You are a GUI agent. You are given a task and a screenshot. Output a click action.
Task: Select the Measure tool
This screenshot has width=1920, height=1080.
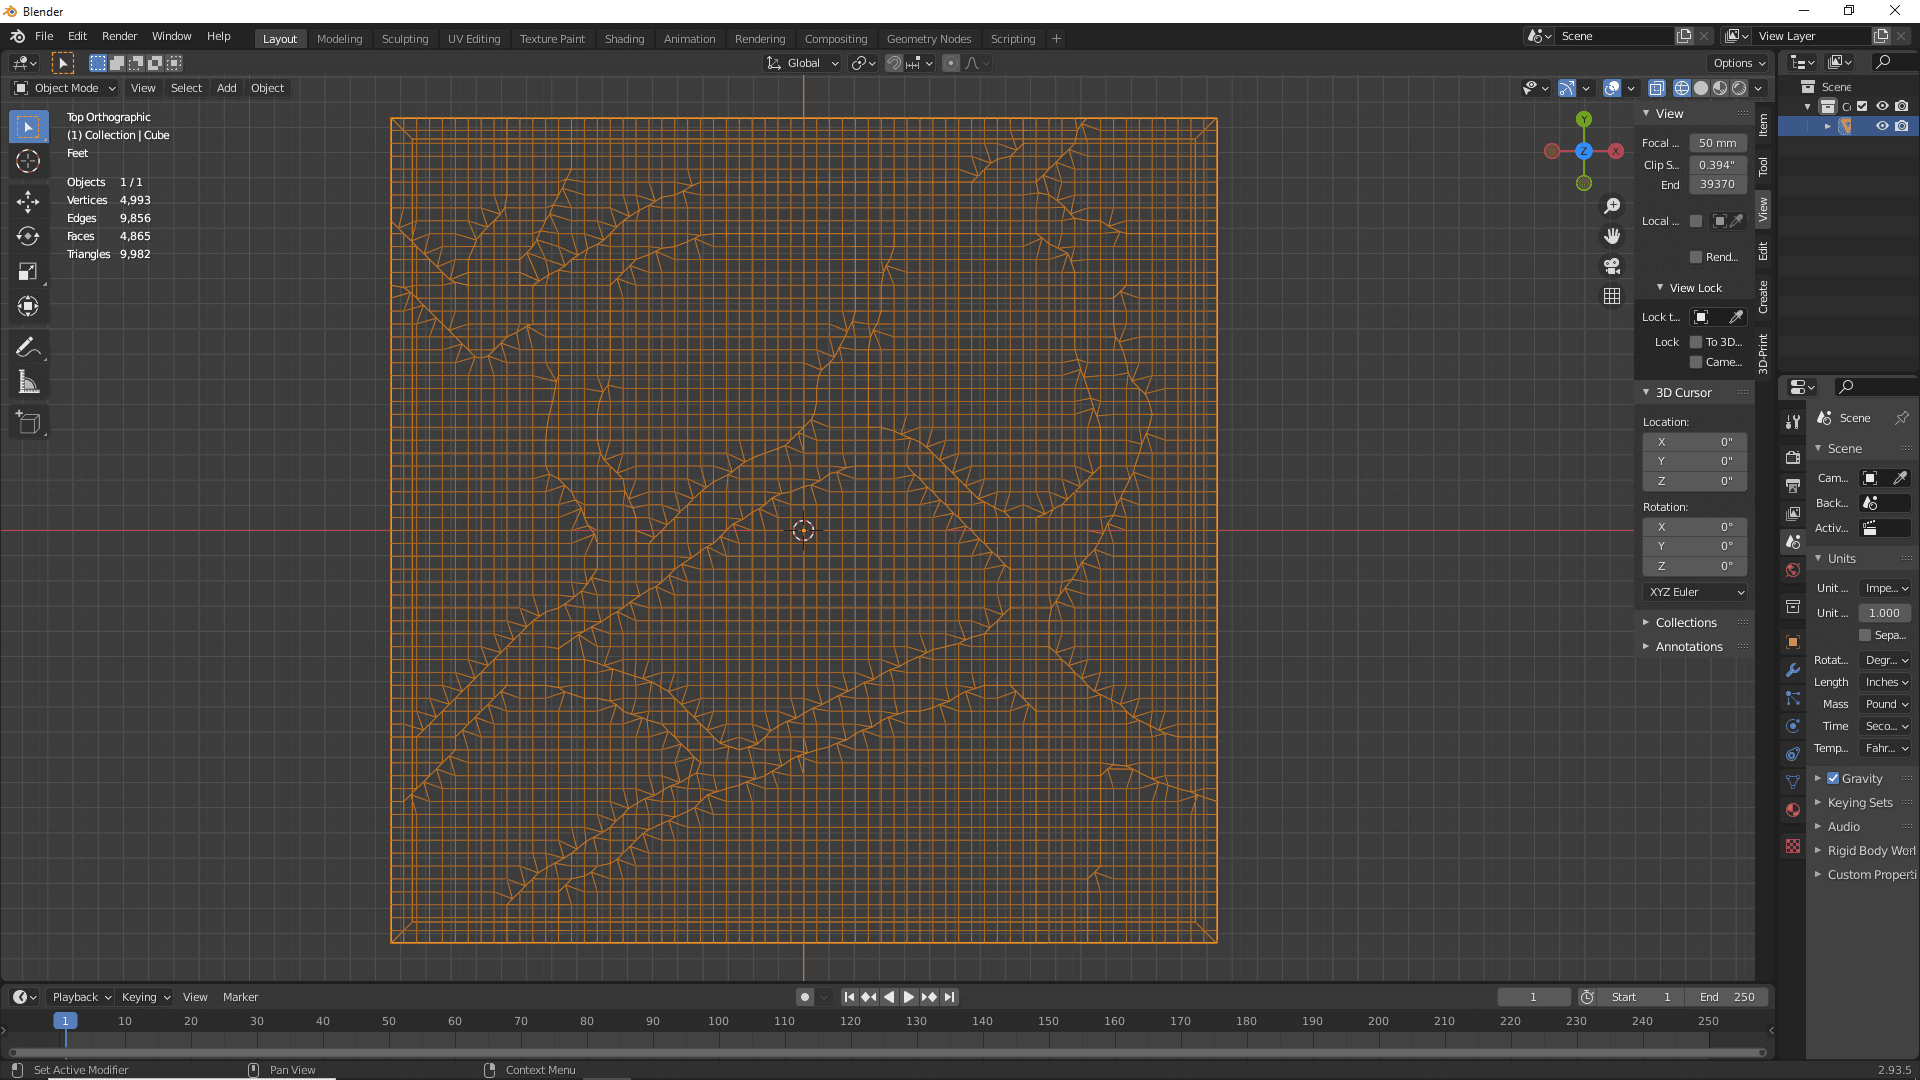[x=28, y=383]
